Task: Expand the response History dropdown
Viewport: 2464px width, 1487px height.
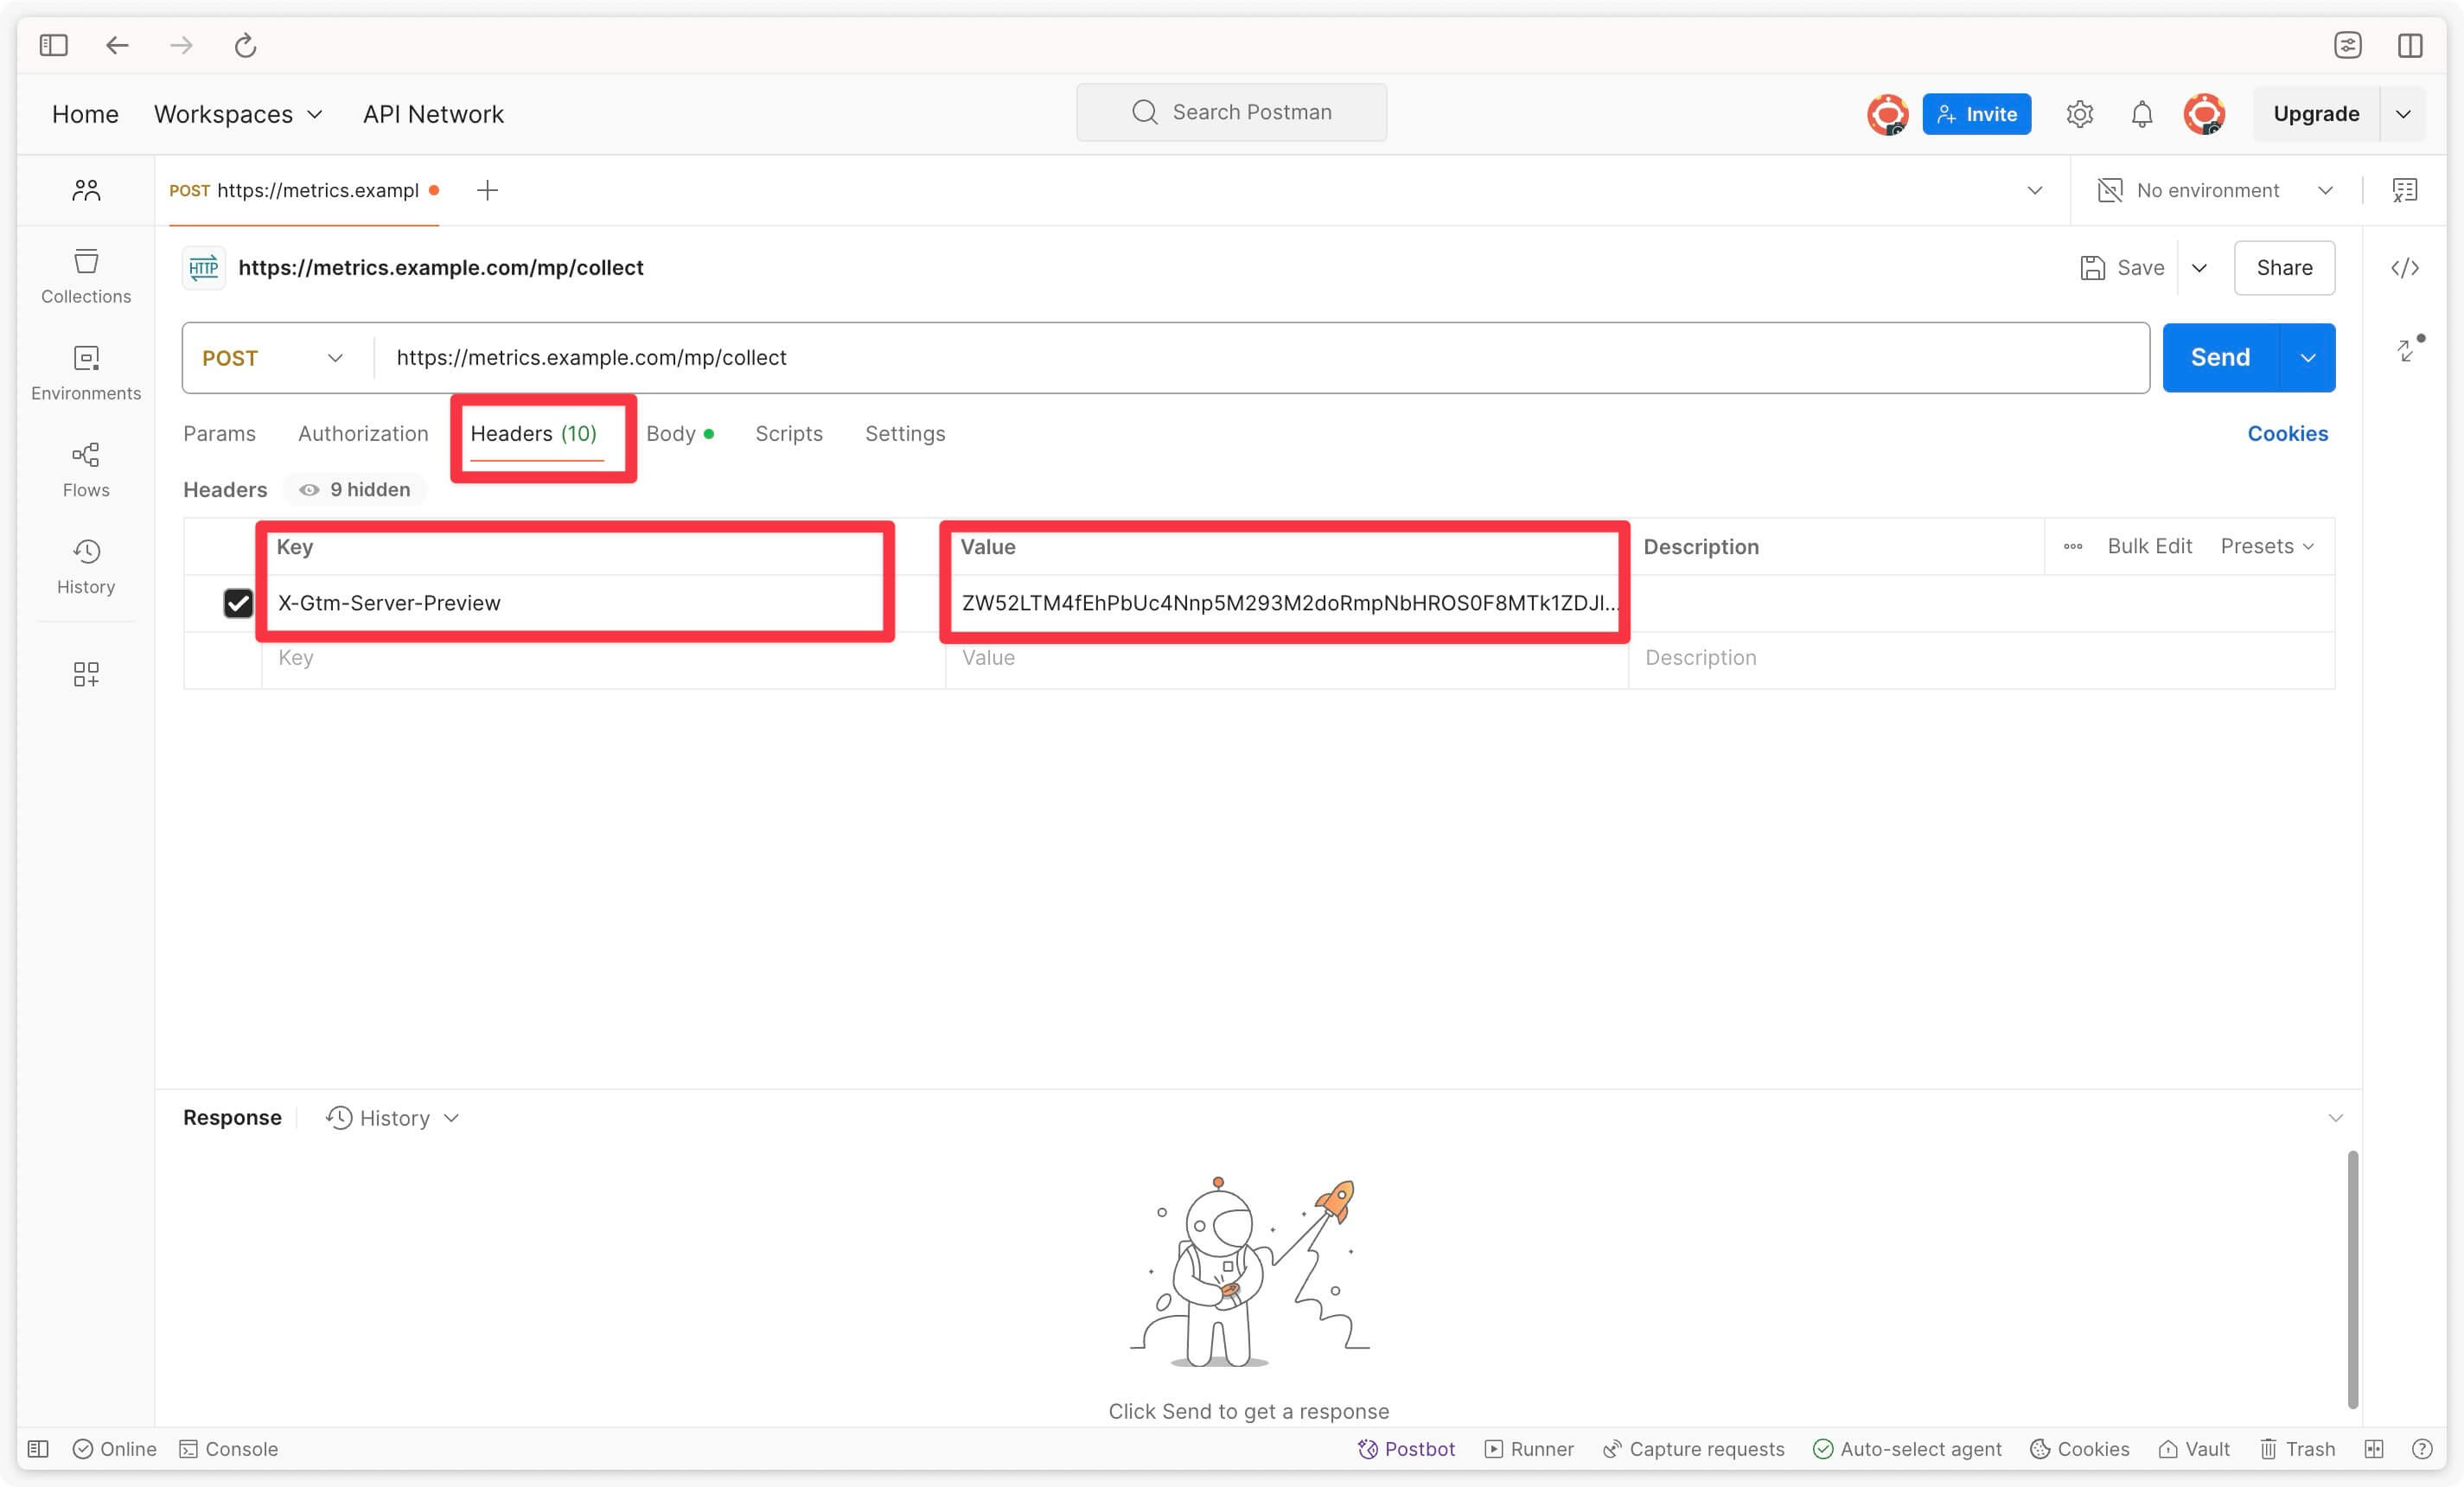Action: point(393,1118)
